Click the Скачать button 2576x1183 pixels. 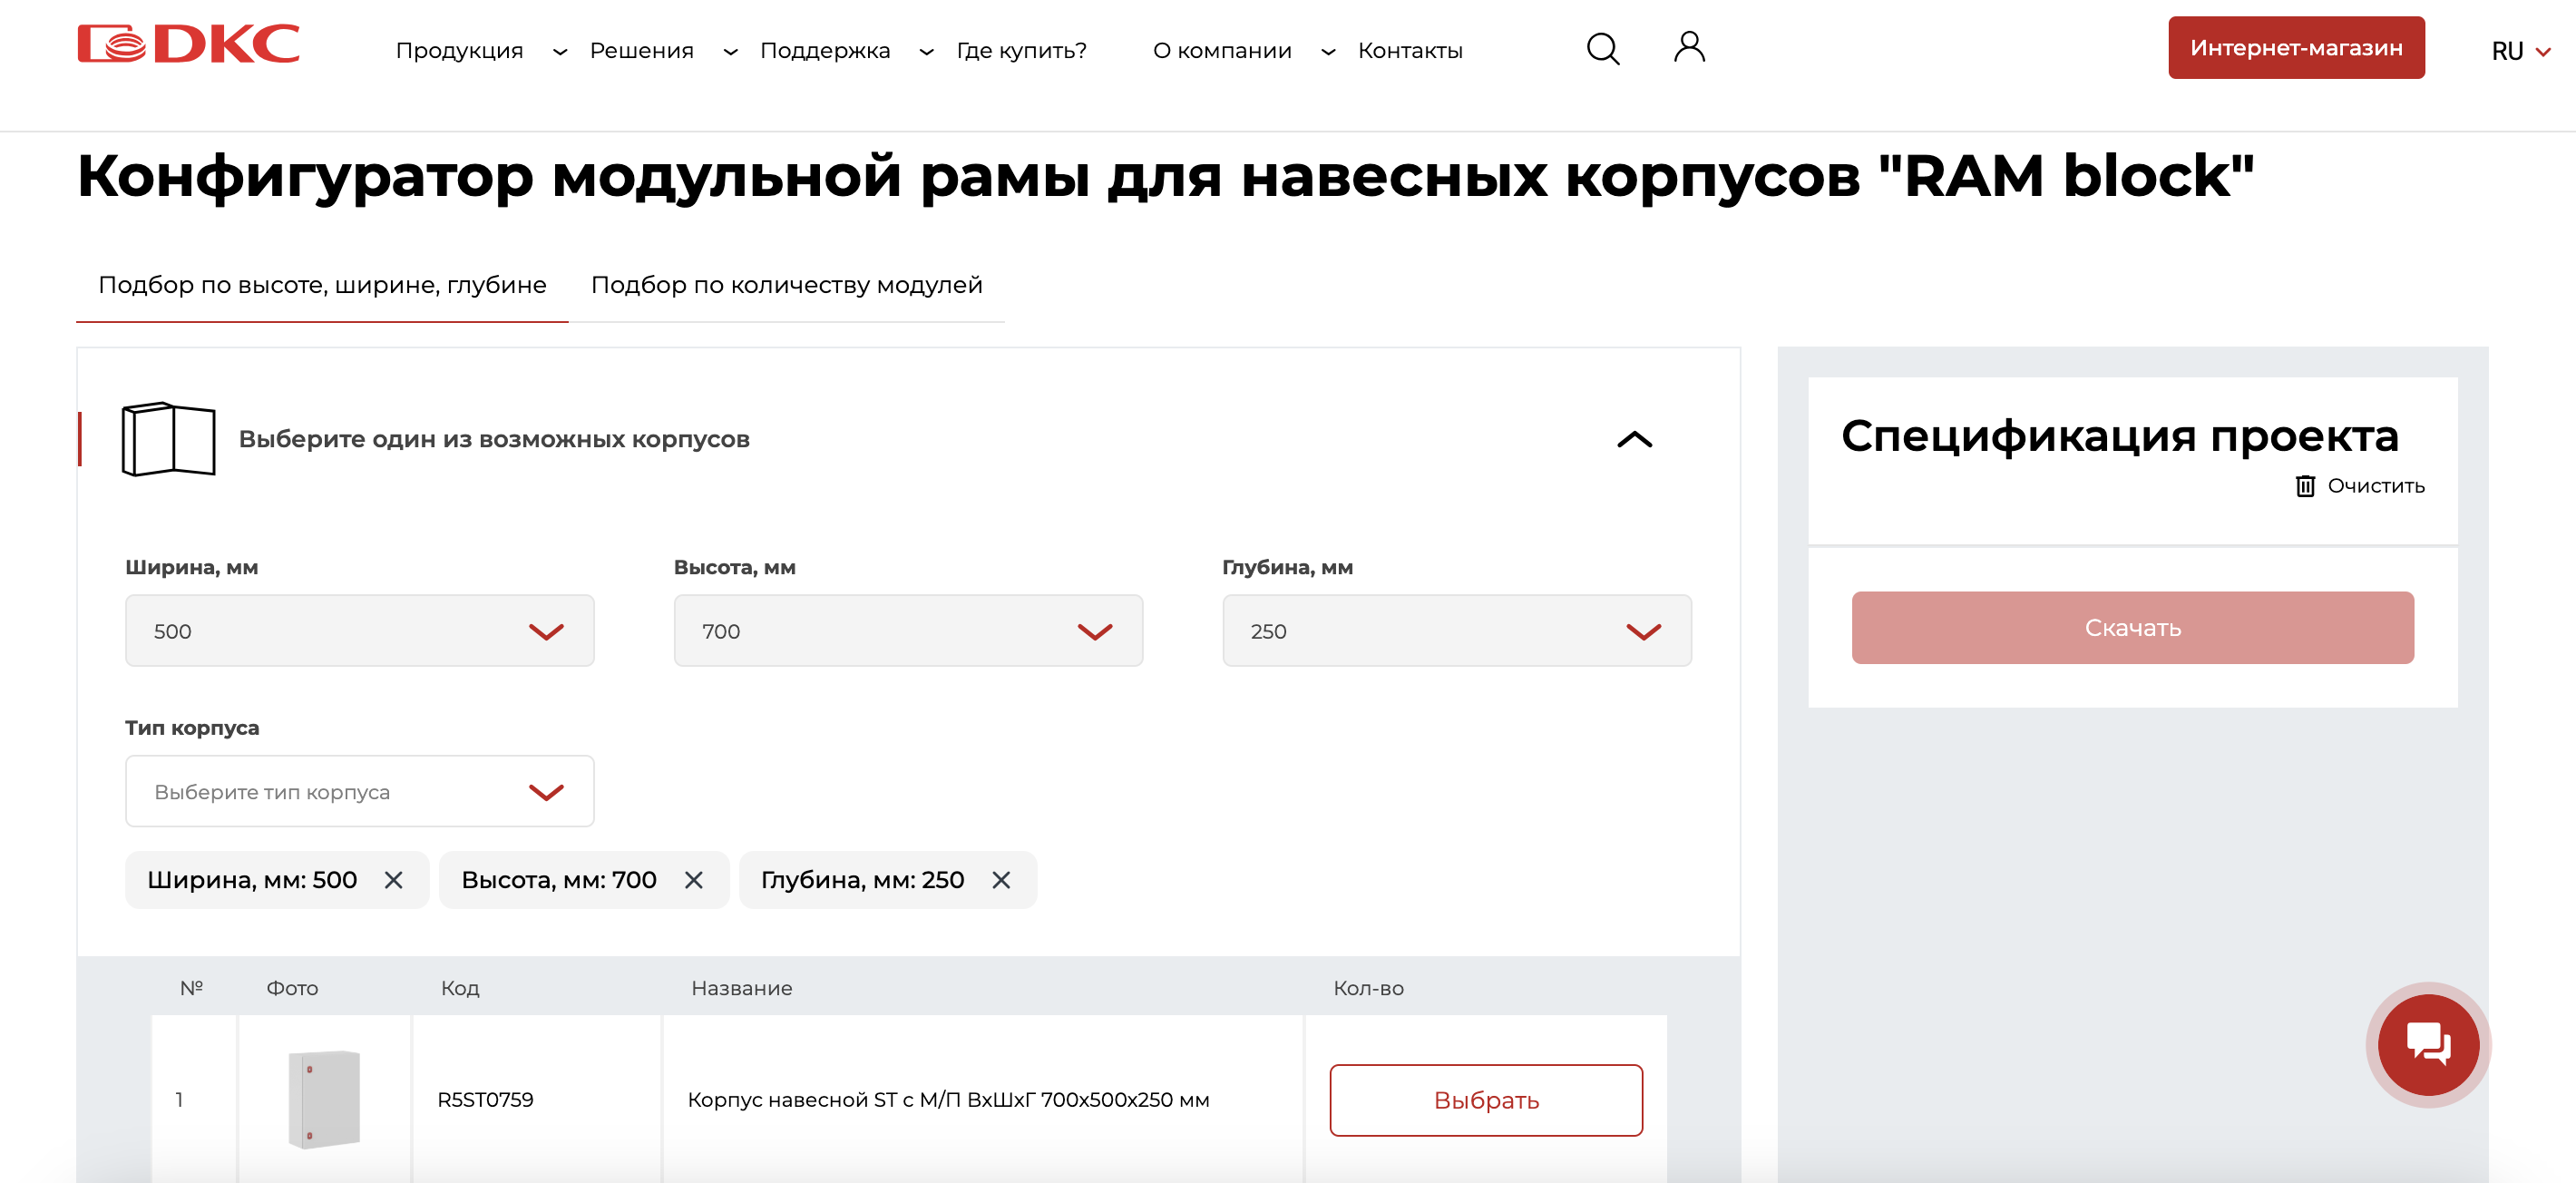2132,627
